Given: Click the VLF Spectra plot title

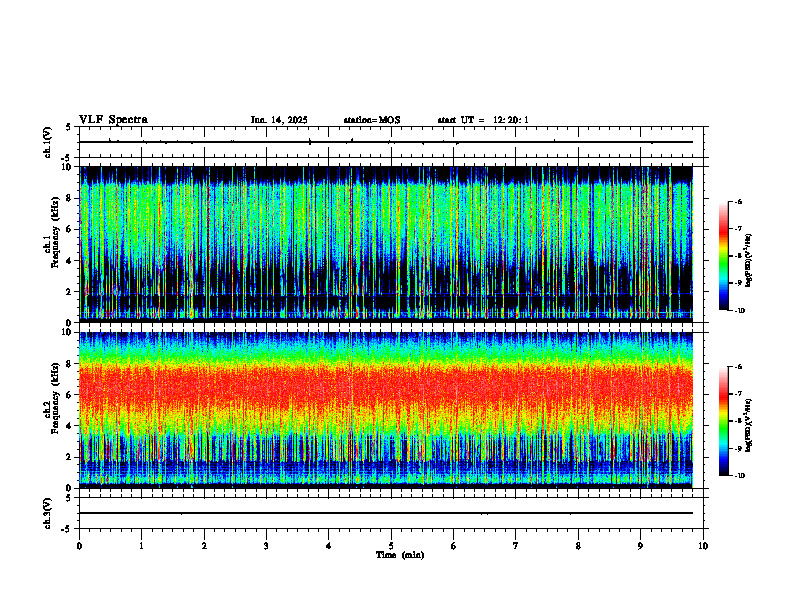Looking at the screenshot, I should point(113,120).
